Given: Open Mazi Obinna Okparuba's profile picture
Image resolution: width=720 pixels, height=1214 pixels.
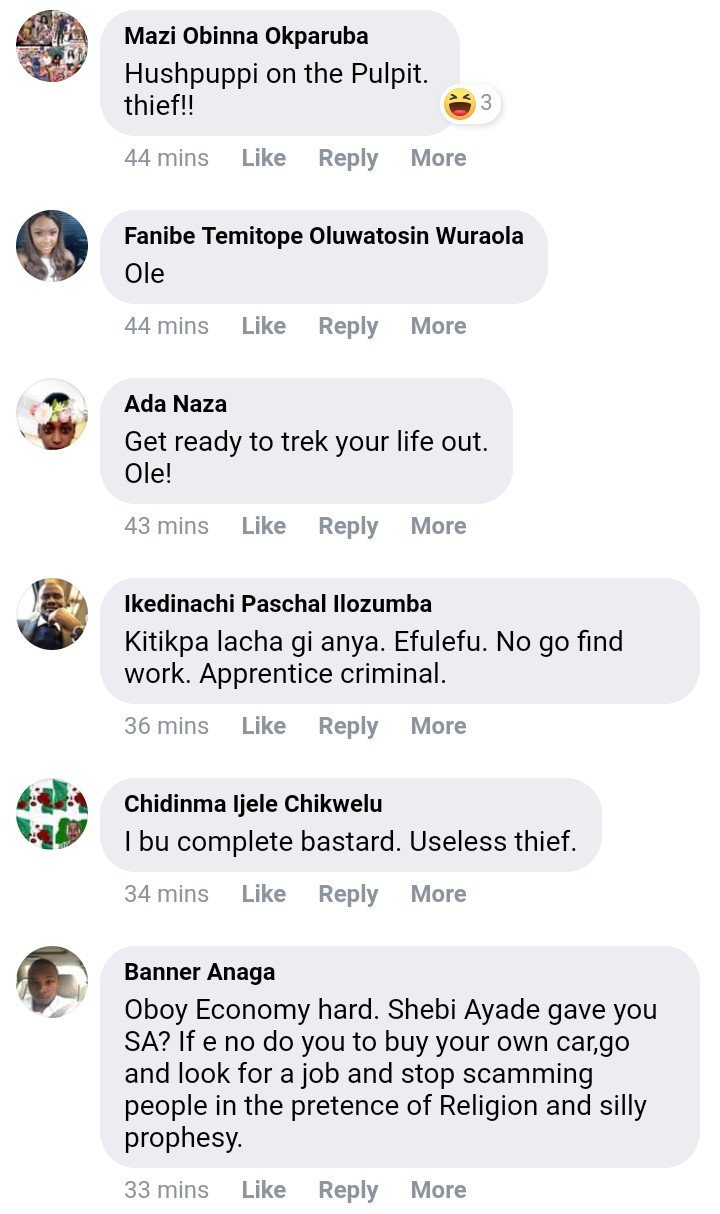Looking at the screenshot, I should tap(52, 46).
